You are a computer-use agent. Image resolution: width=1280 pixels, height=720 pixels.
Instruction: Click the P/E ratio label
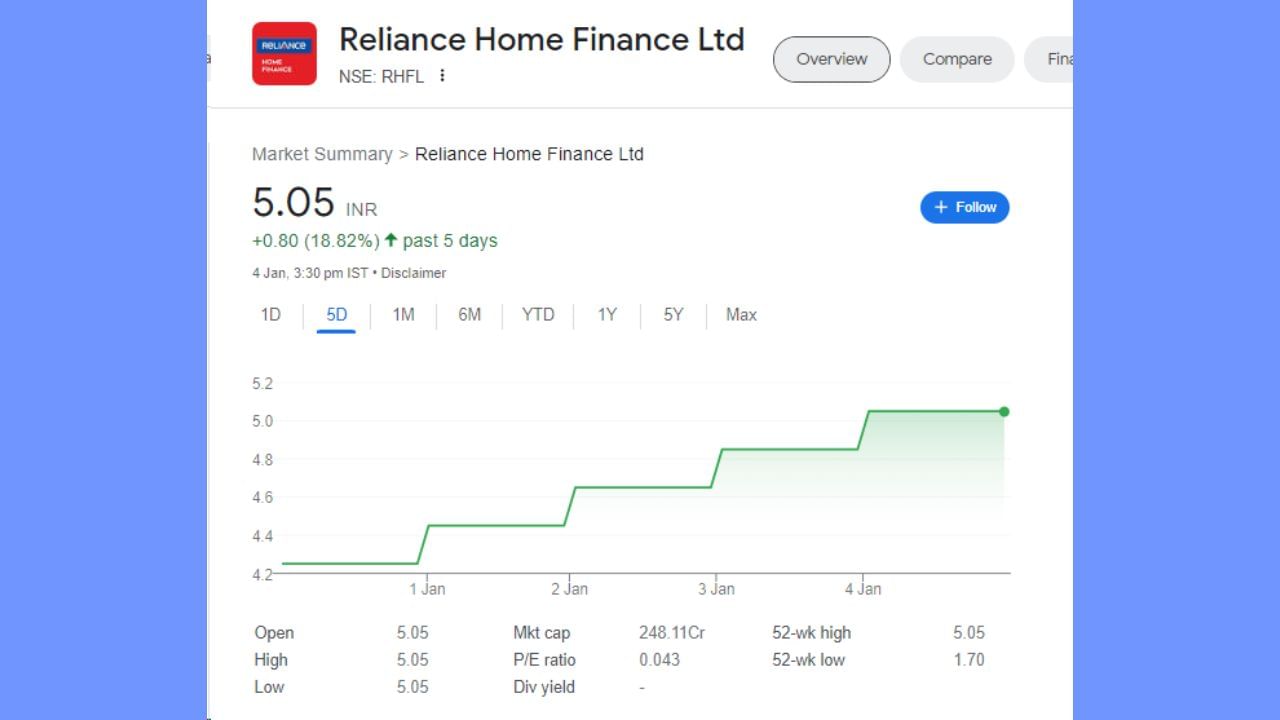pyautogui.click(x=544, y=660)
